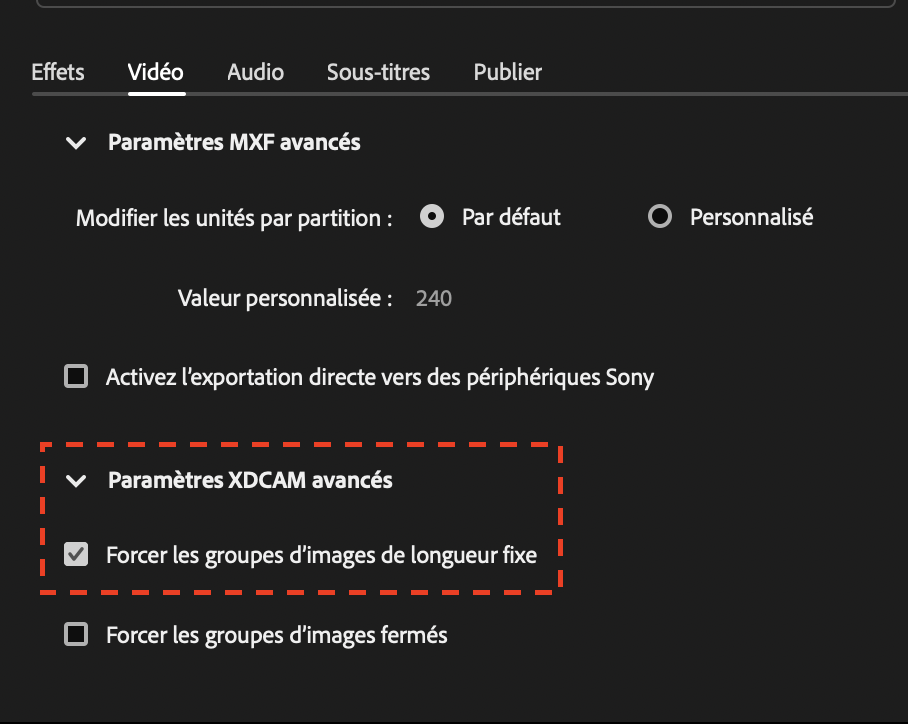Enable Forcer les groupes d'images fermés
The width and height of the screenshot is (908, 724).
75,634
